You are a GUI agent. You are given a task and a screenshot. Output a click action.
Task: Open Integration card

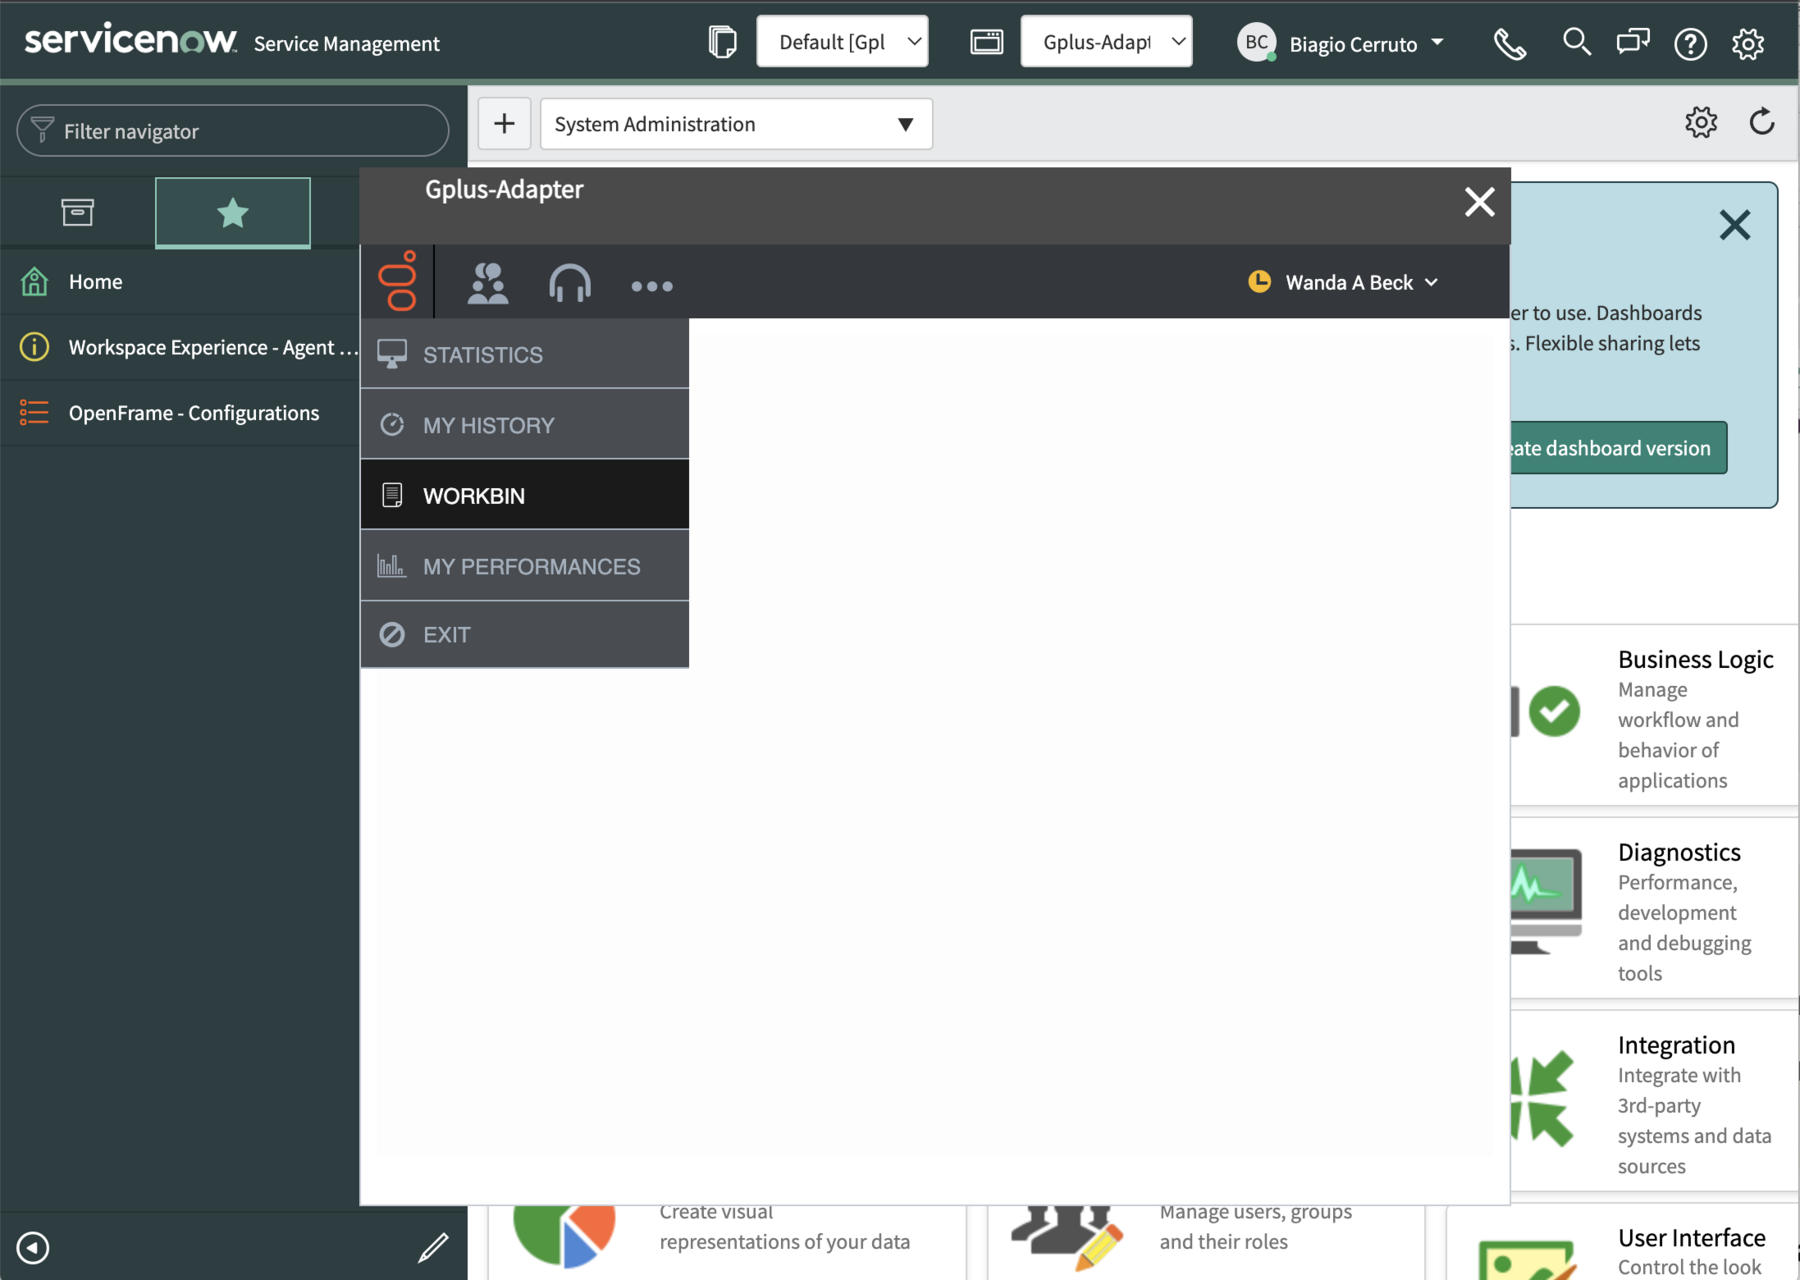1654,1101
